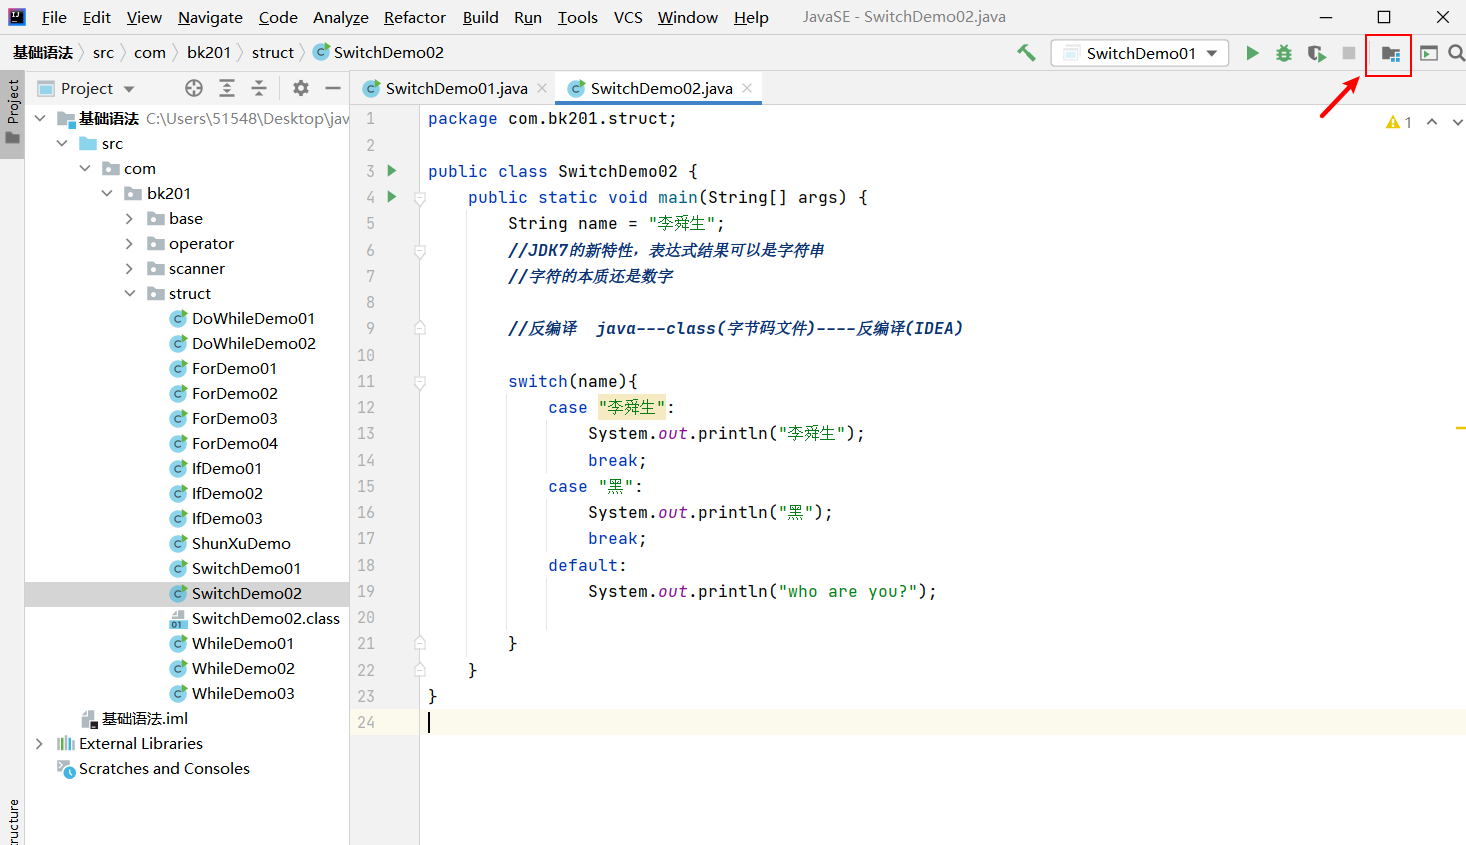
Task: Locate opened file with crosshair icon
Action: [194, 88]
